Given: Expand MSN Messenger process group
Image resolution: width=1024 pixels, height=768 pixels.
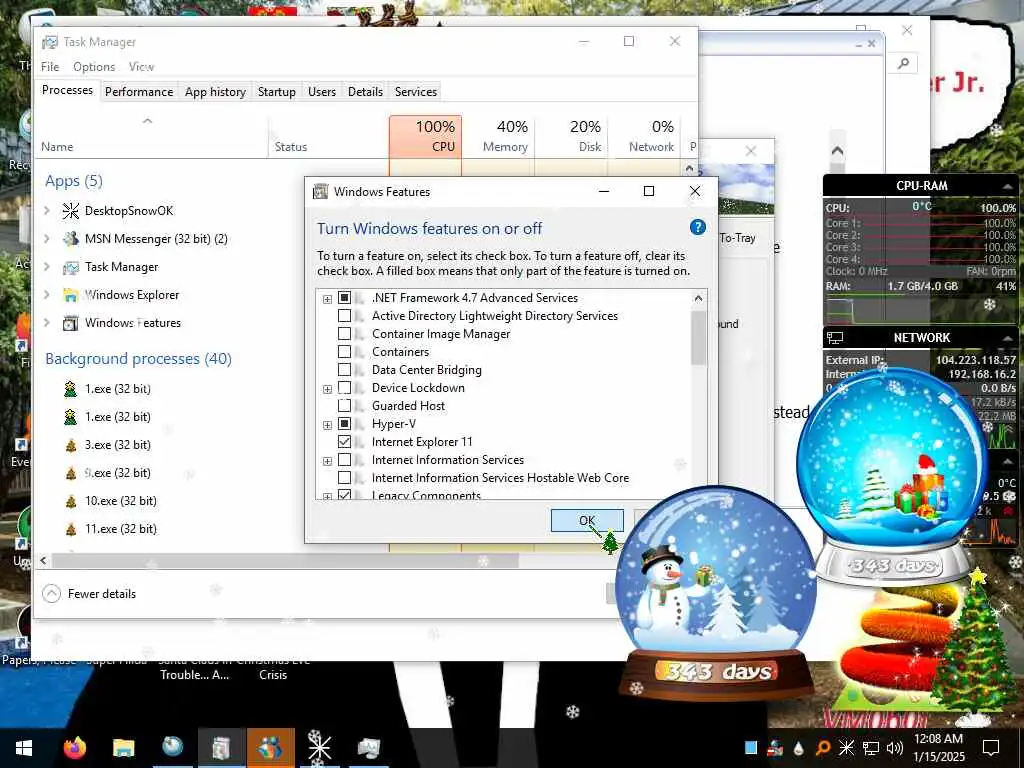Looking at the screenshot, I should point(46,238).
